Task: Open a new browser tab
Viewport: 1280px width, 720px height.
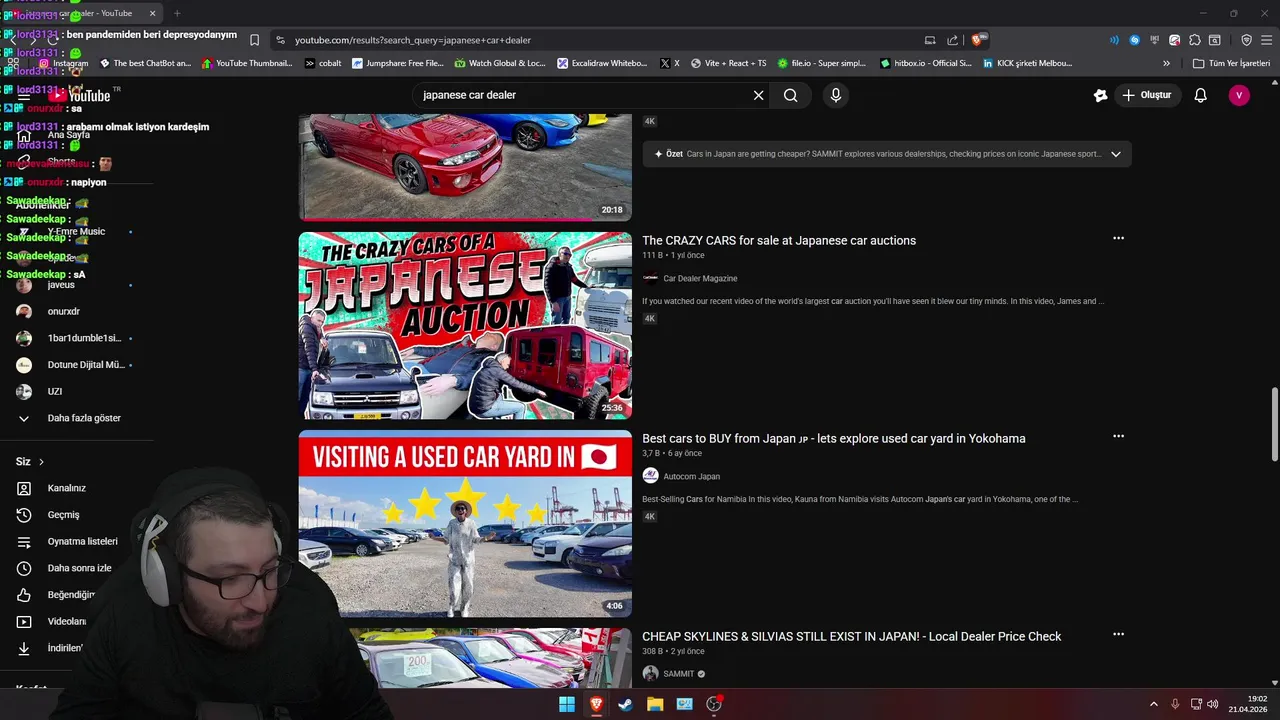Action: (x=177, y=13)
